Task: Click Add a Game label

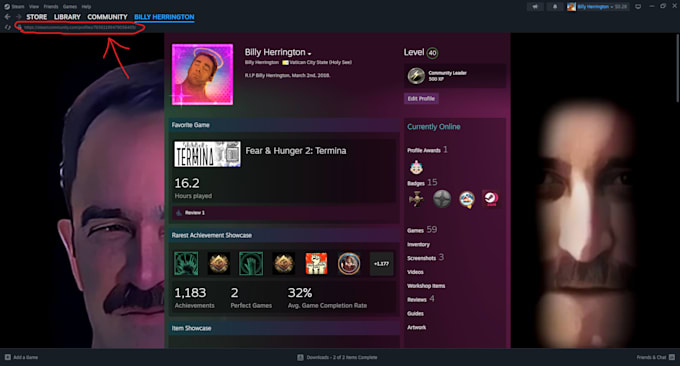Action: (26, 357)
